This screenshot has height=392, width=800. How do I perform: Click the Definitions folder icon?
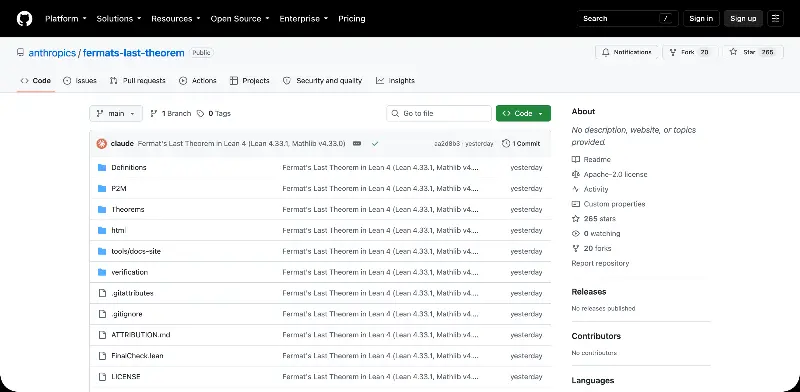102,167
